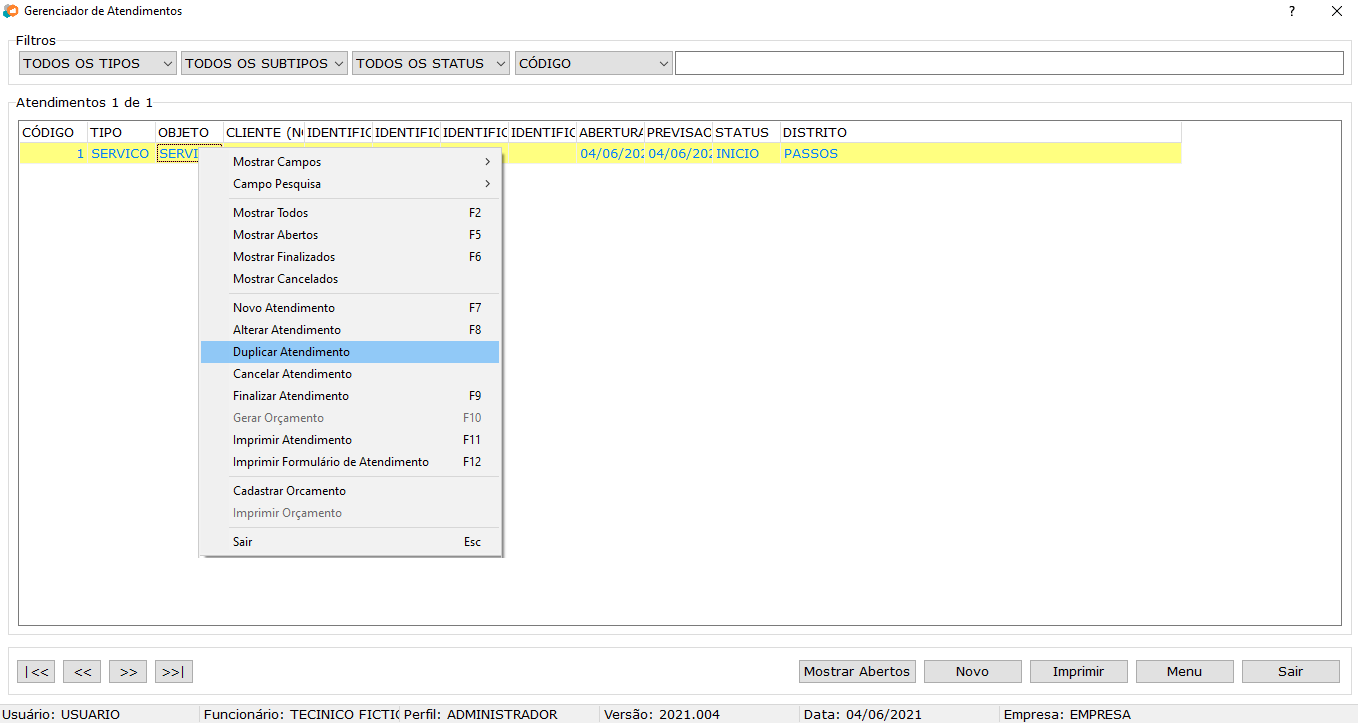The height and width of the screenshot is (723, 1358).
Task: Open the CÓDIGO search field dropdown
Action: [x=593, y=63]
